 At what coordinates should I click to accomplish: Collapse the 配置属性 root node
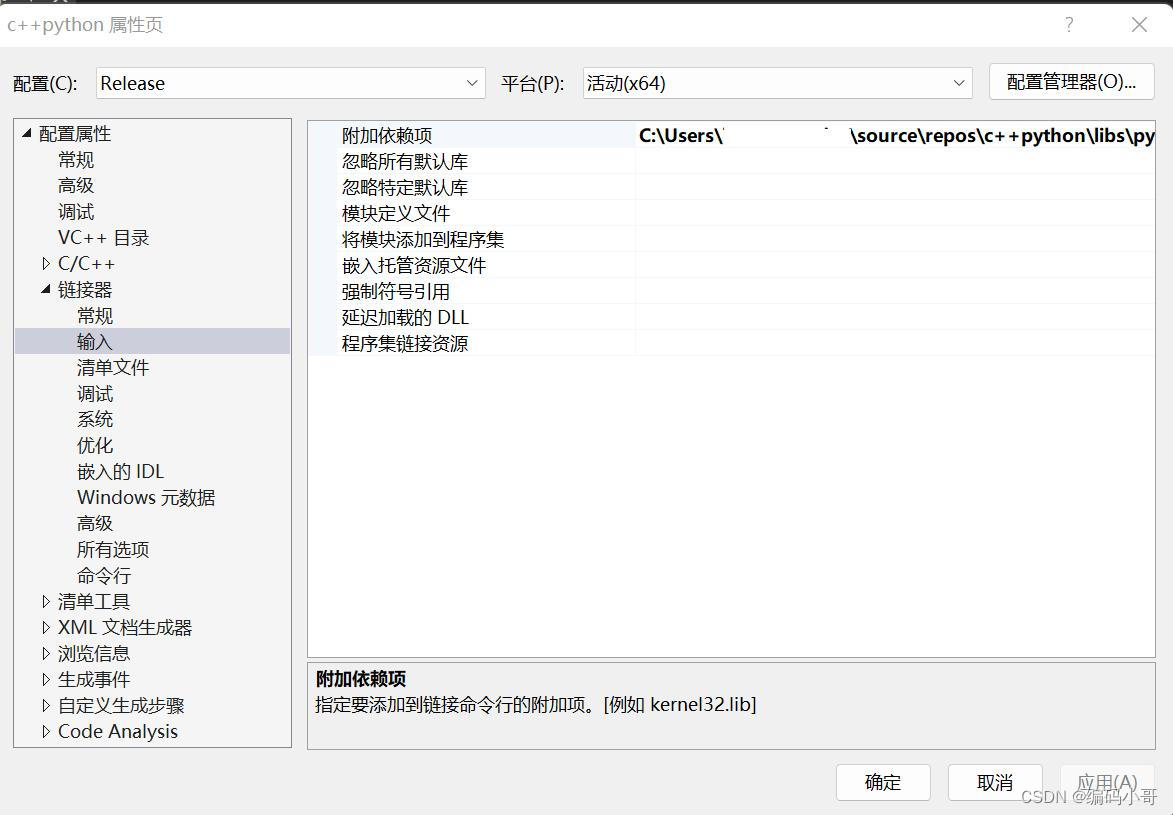27,133
